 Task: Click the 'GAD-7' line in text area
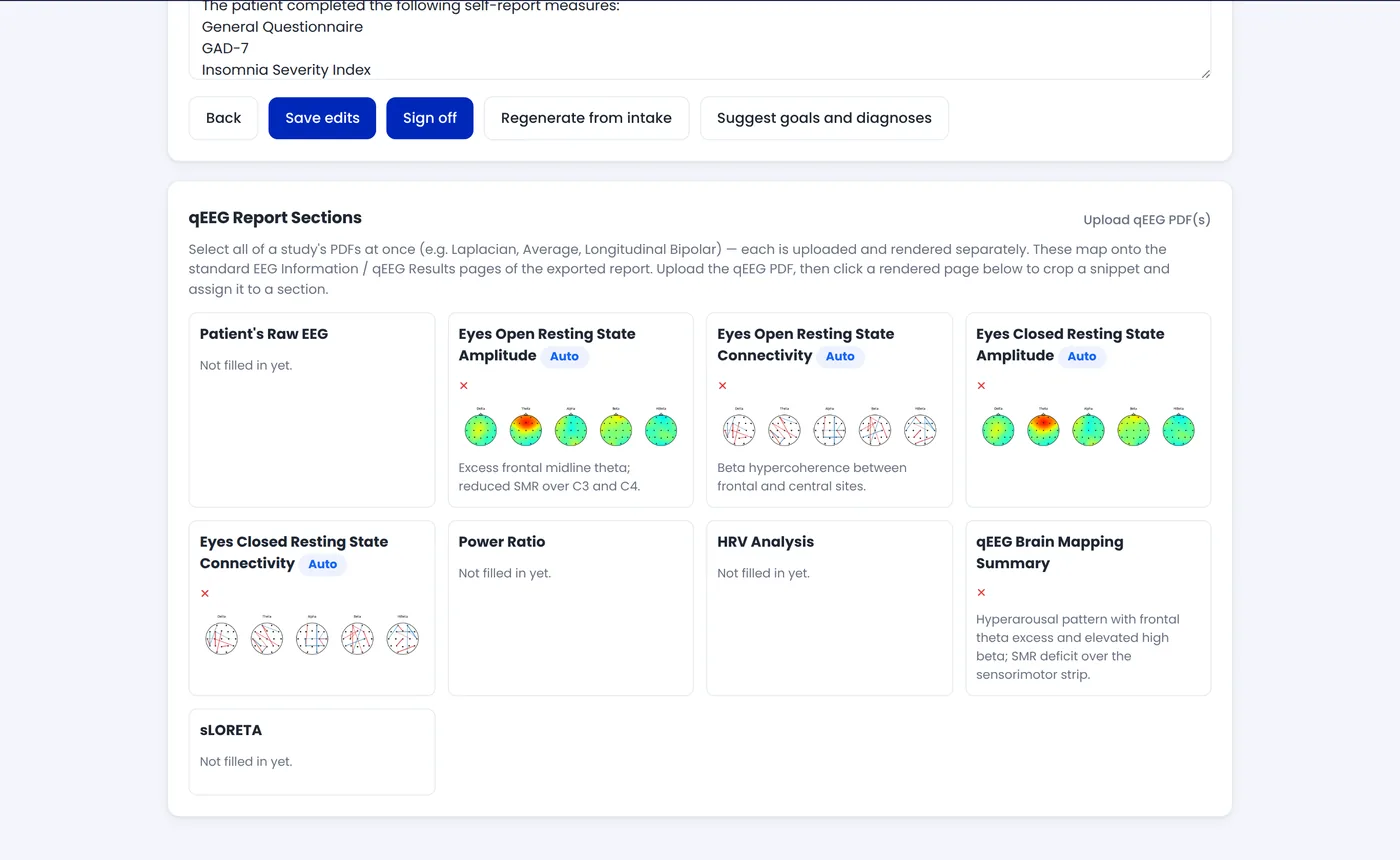pos(225,48)
